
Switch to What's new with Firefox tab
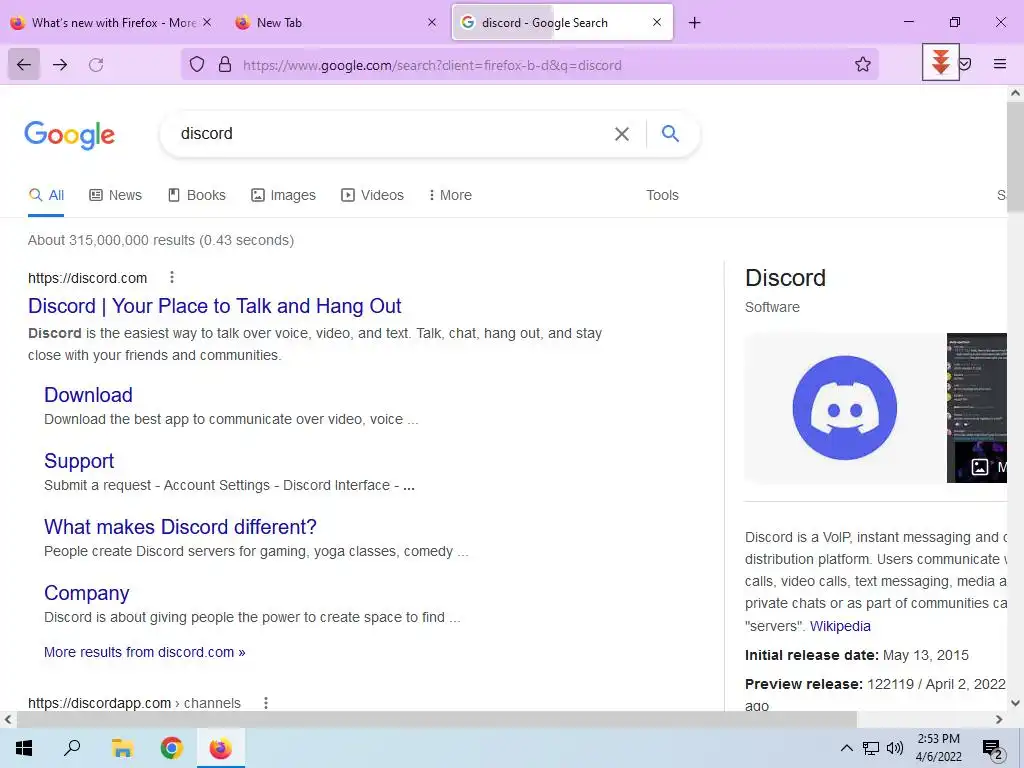tap(112, 22)
